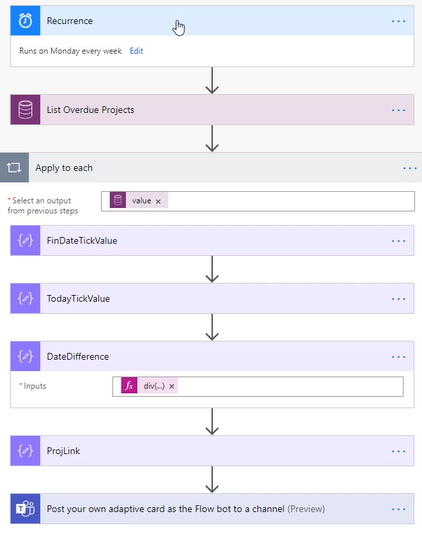Click the List Overdue Projects database icon

[x=25, y=110]
